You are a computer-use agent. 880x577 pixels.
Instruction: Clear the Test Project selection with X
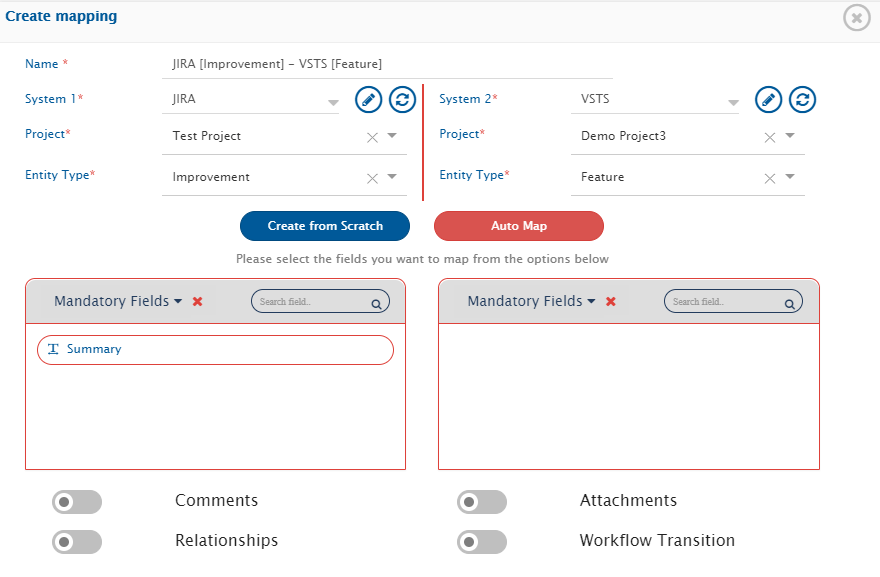tap(372, 137)
